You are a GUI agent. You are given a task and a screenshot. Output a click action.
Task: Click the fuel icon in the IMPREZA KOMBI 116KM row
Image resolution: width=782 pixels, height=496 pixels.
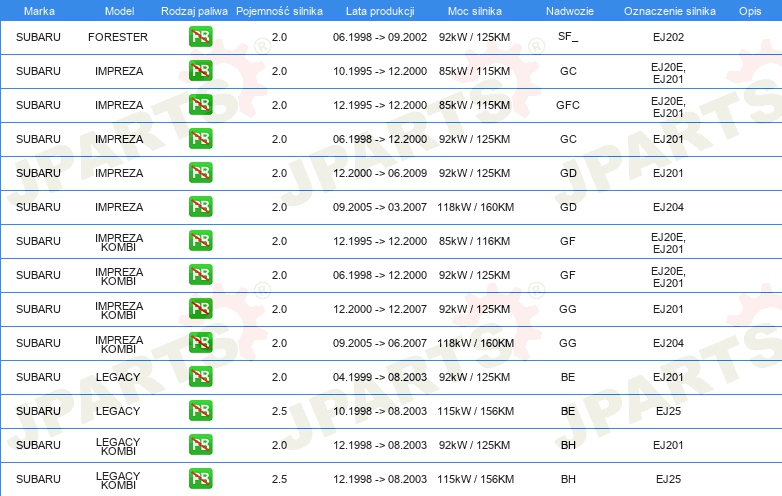(x=200, y=241)
